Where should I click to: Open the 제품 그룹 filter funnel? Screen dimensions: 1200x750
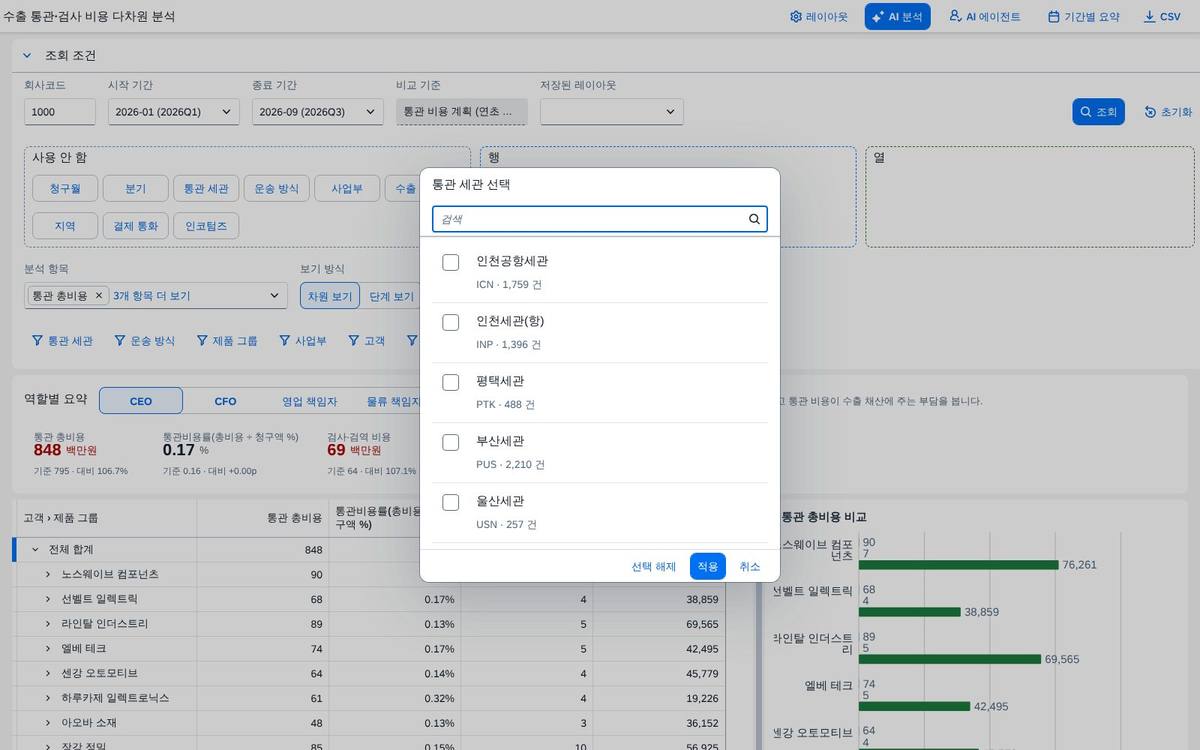pyautogui.click(x=227, y=341)
